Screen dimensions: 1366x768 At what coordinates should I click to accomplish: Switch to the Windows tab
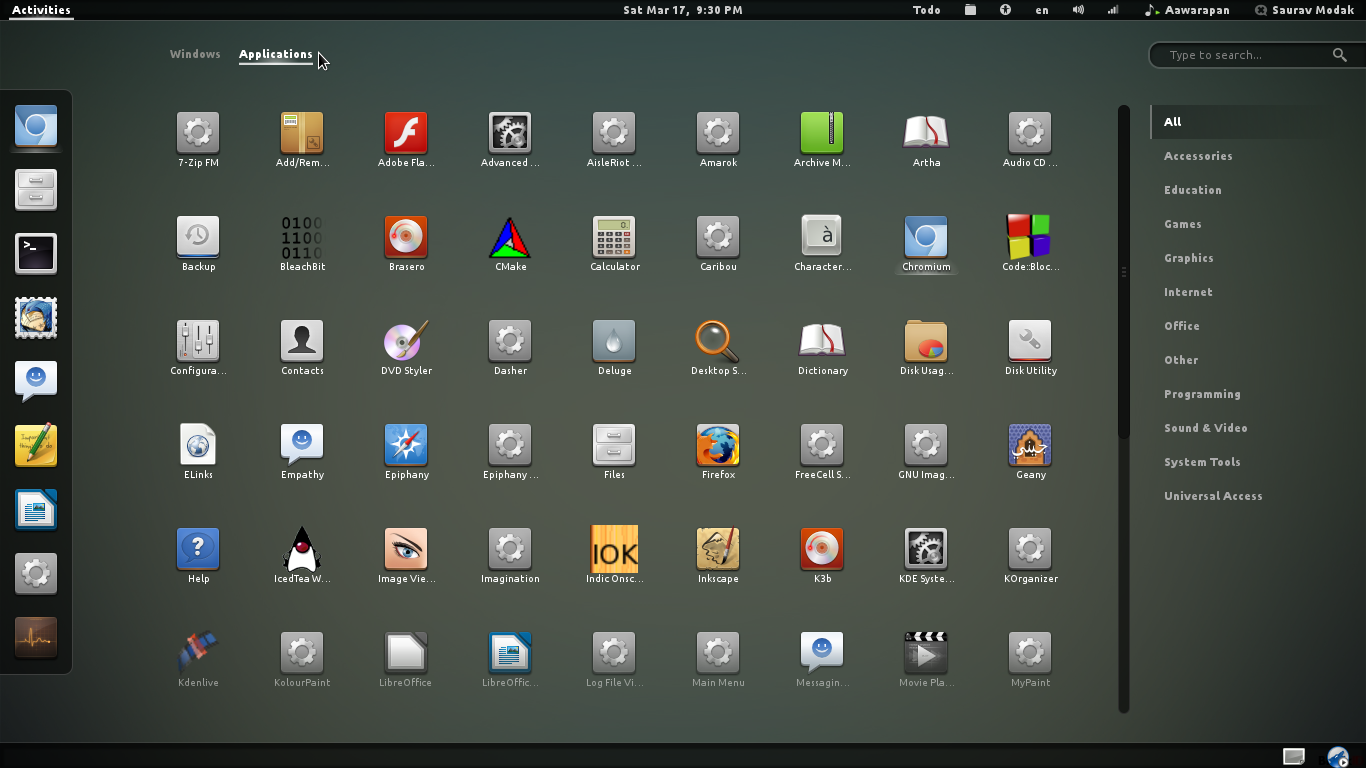click(195, 54)
